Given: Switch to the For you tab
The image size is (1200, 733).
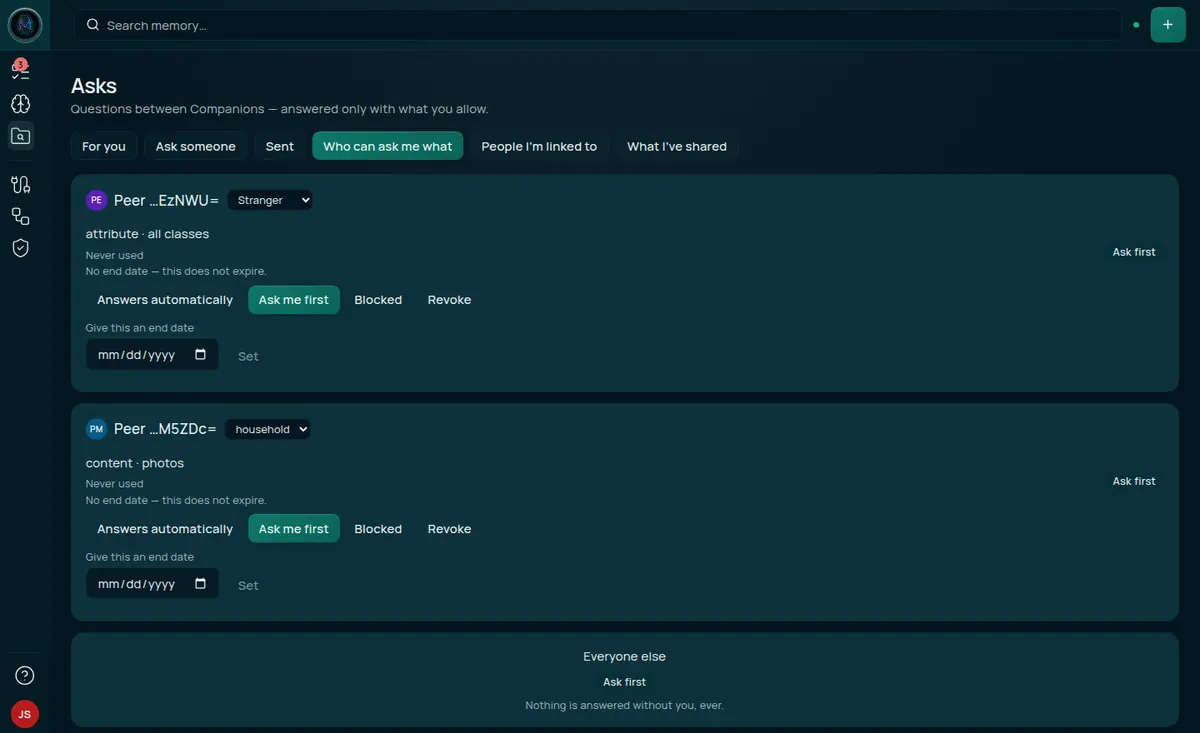Looking at the screenshot, I should click(x=104, y=146).
